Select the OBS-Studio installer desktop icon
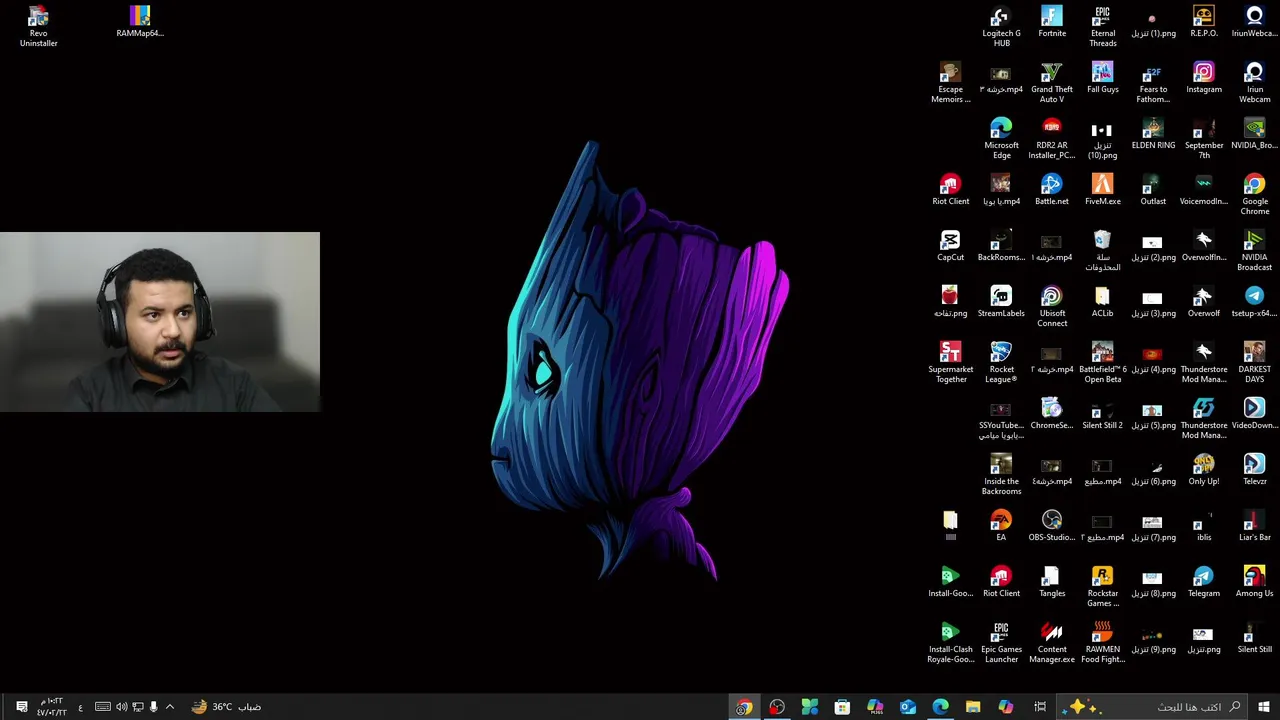Image resolution: width=1280 pixels, height=720 pixels. [x=1052, y=526]
